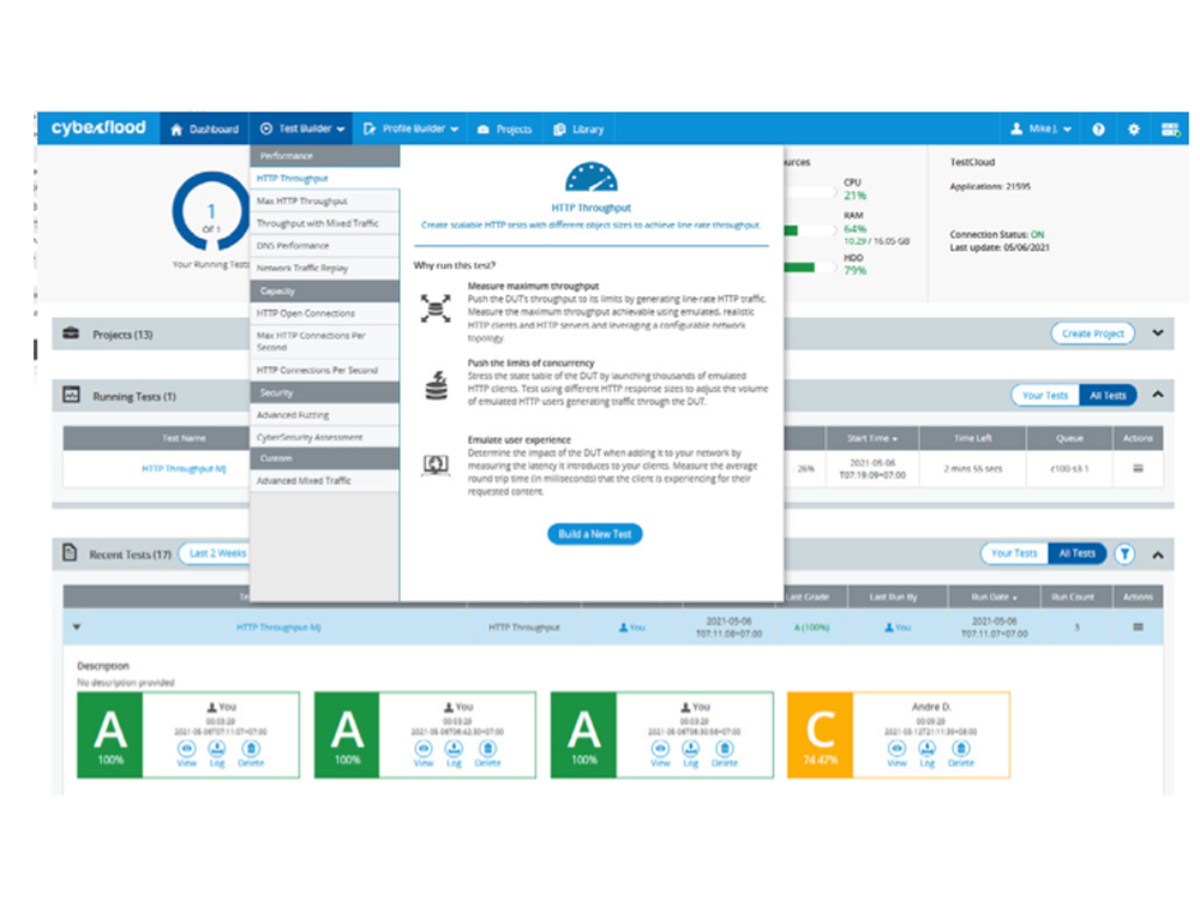Open the Test Builder dropdown
This screenshot has width=1200, height=900.
(x=301, y=129)
